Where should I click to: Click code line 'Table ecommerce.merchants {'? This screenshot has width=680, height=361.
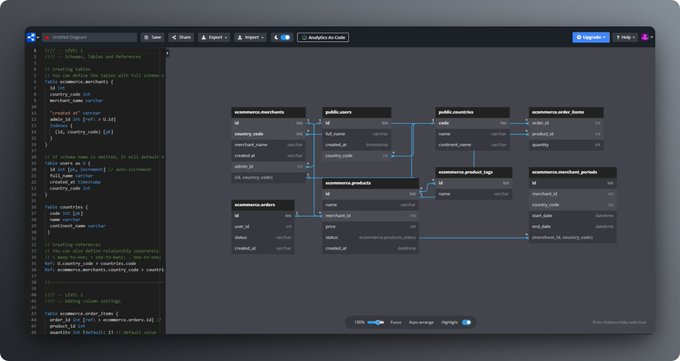(79, 82)
